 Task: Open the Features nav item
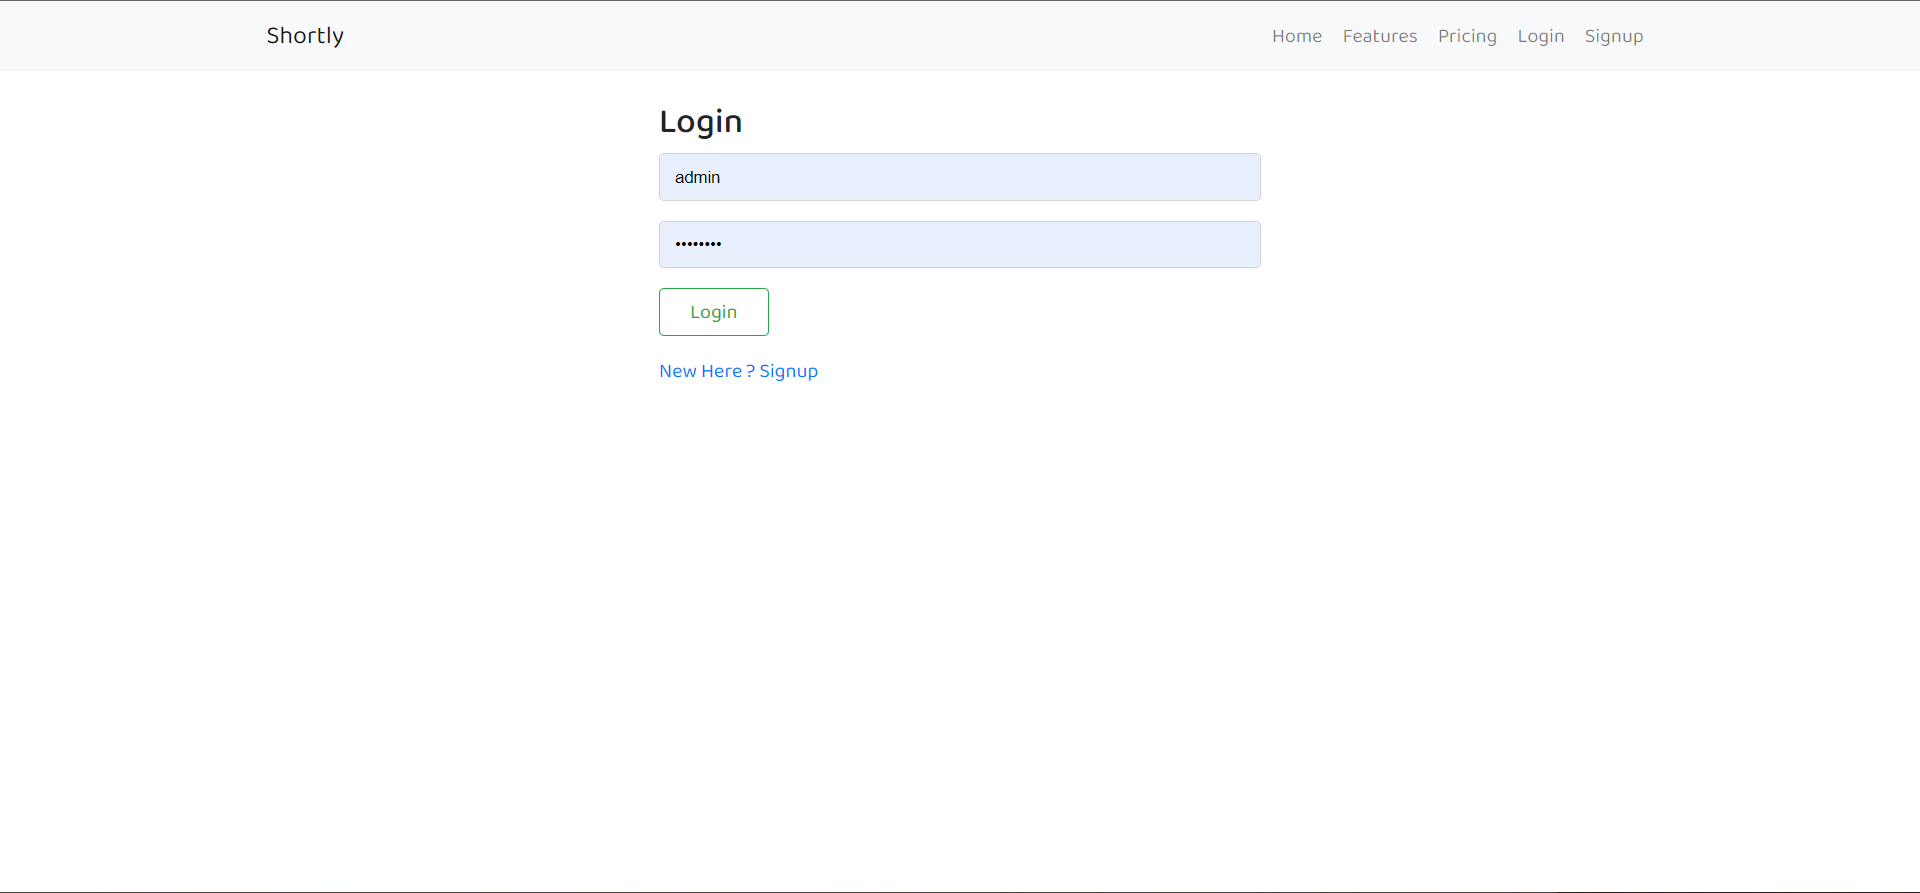pos(1380,36)
